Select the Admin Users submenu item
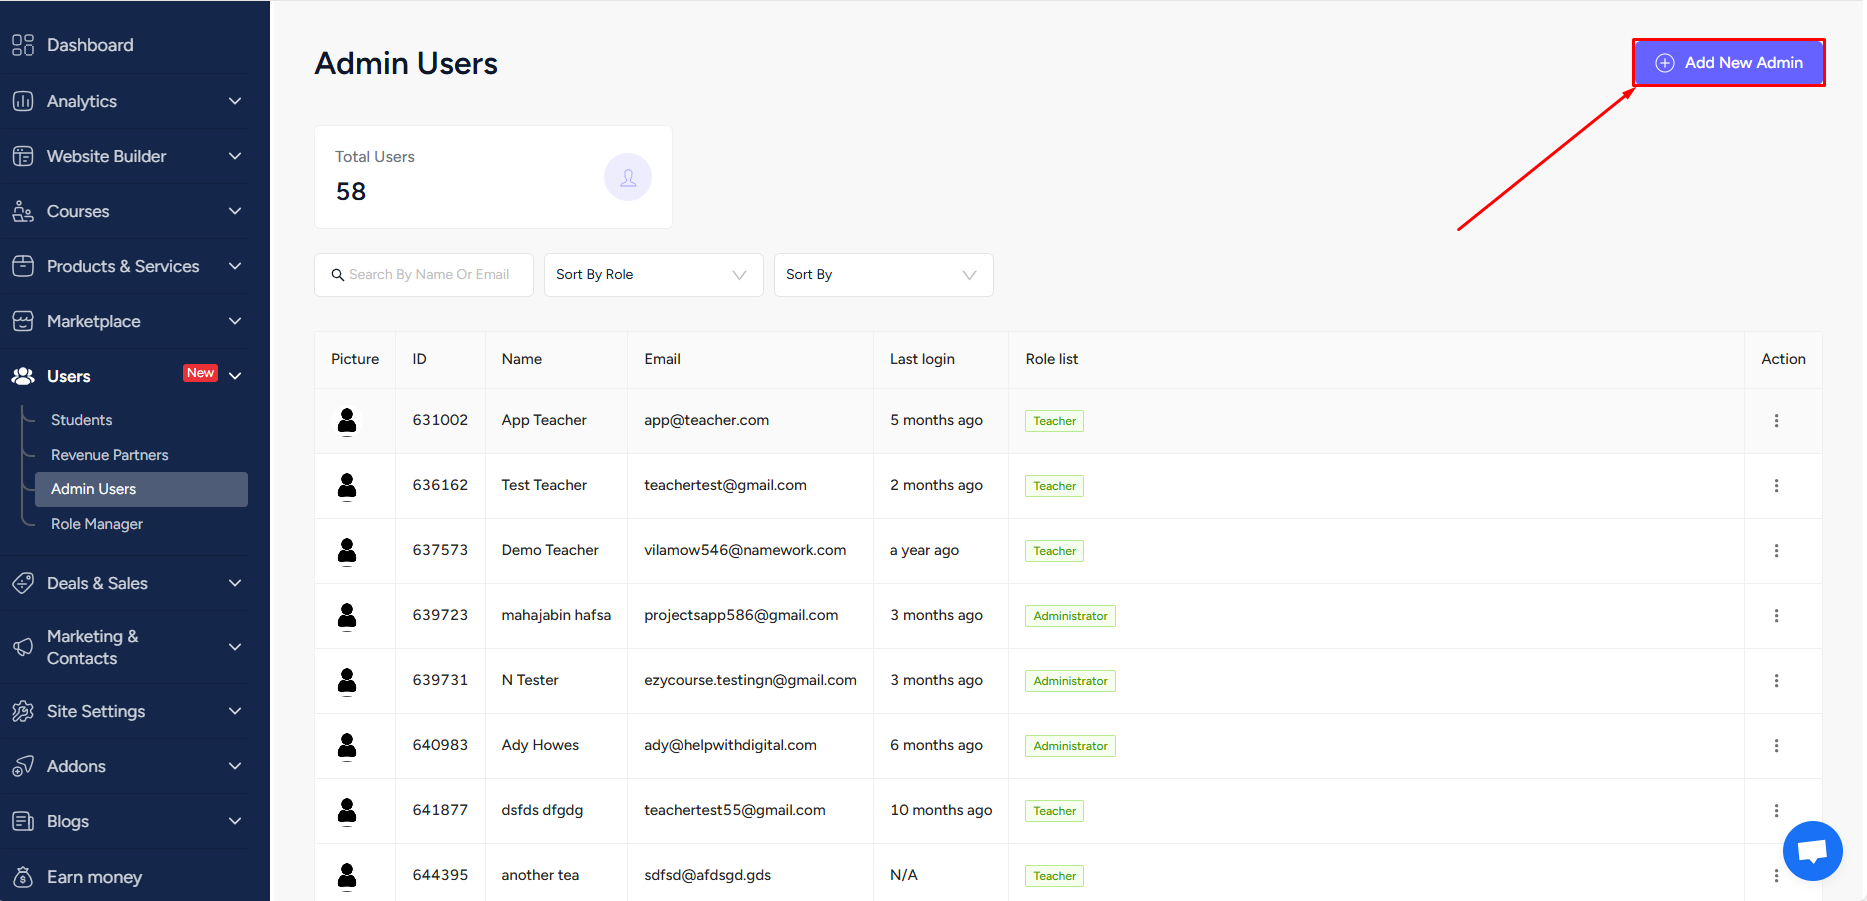1867x901 pixels. pyautogui.click(x=141, y=489)
